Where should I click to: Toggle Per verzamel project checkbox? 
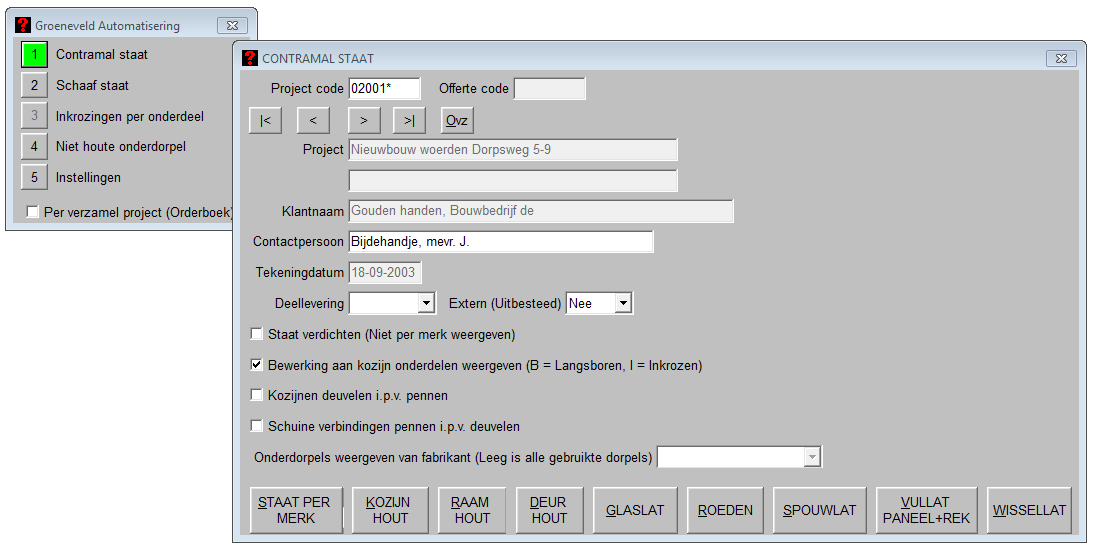pos(33,212)
